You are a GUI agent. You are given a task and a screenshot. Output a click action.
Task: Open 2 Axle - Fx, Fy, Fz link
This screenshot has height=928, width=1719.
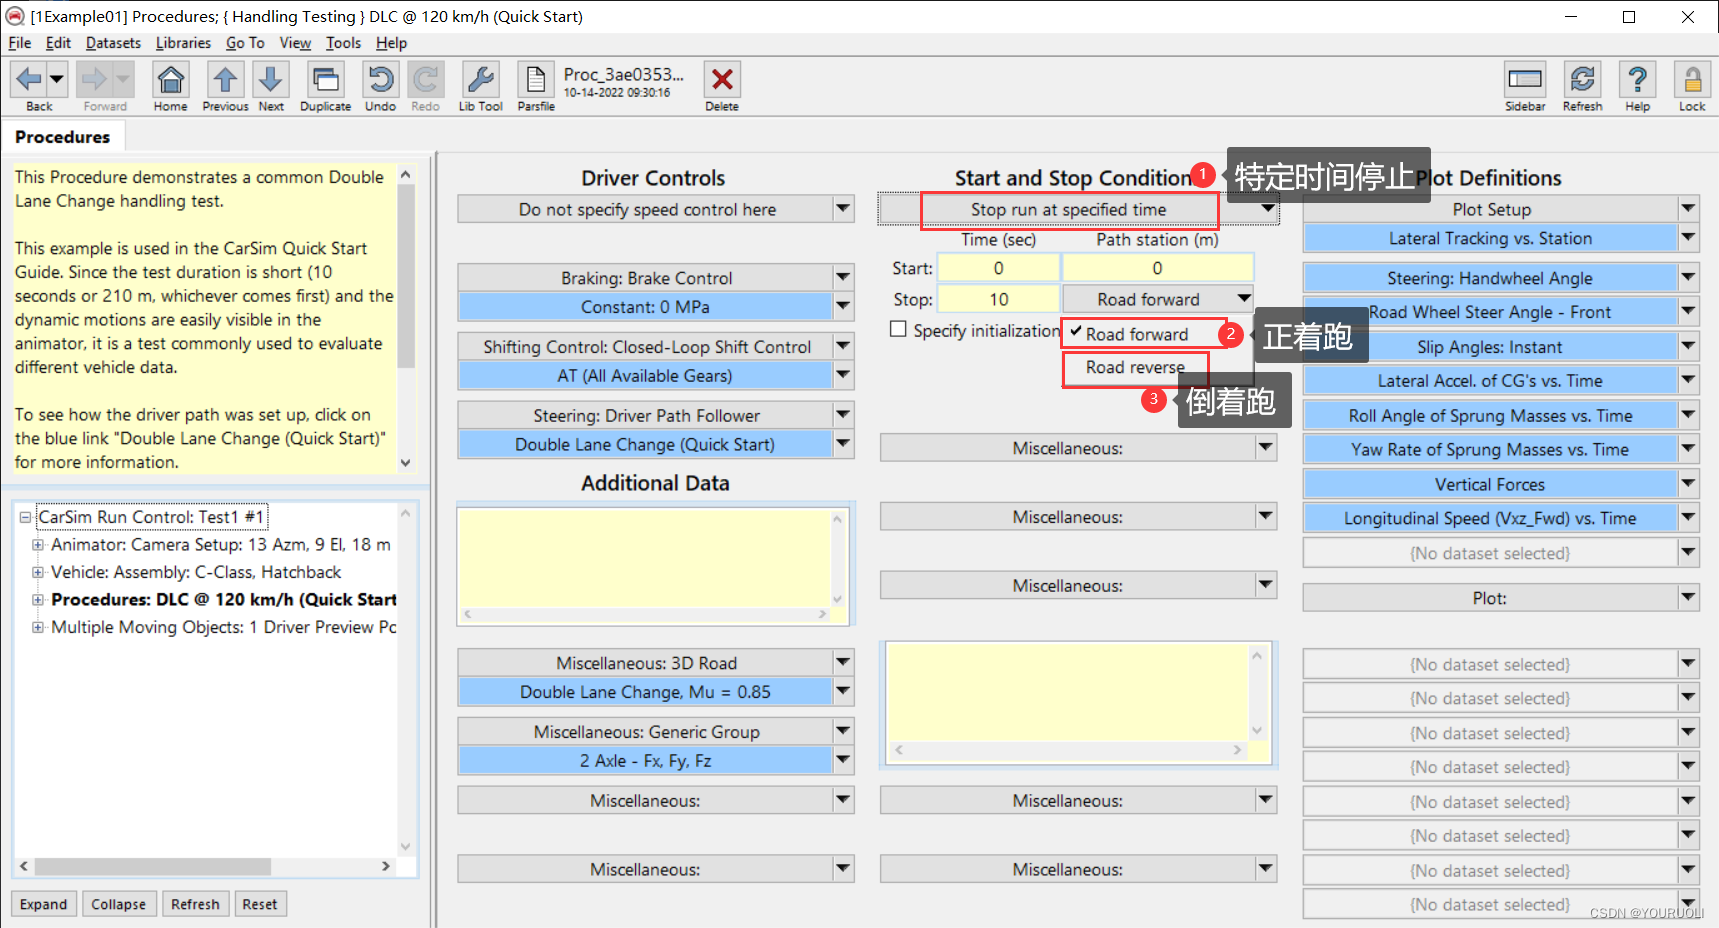coord(645,761)
